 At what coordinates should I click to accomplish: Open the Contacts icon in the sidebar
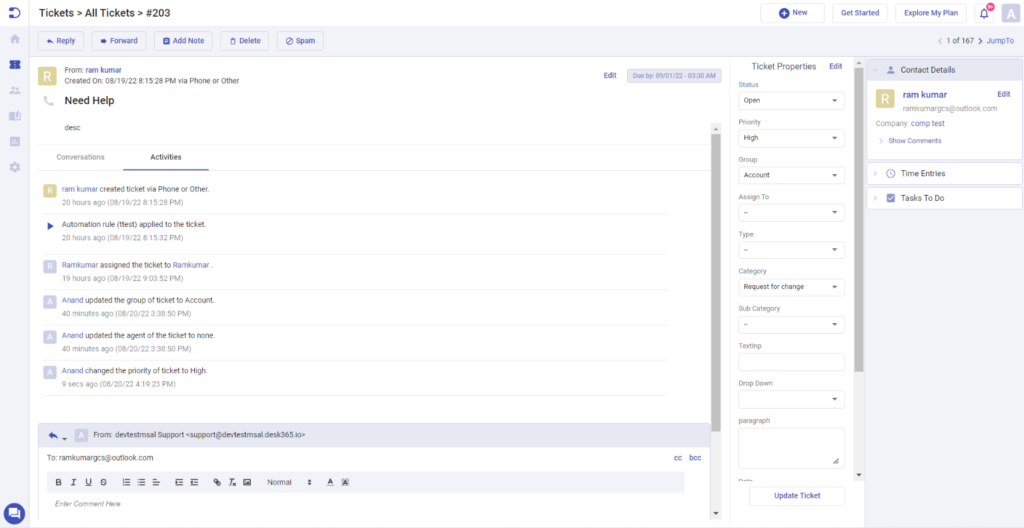14,90
